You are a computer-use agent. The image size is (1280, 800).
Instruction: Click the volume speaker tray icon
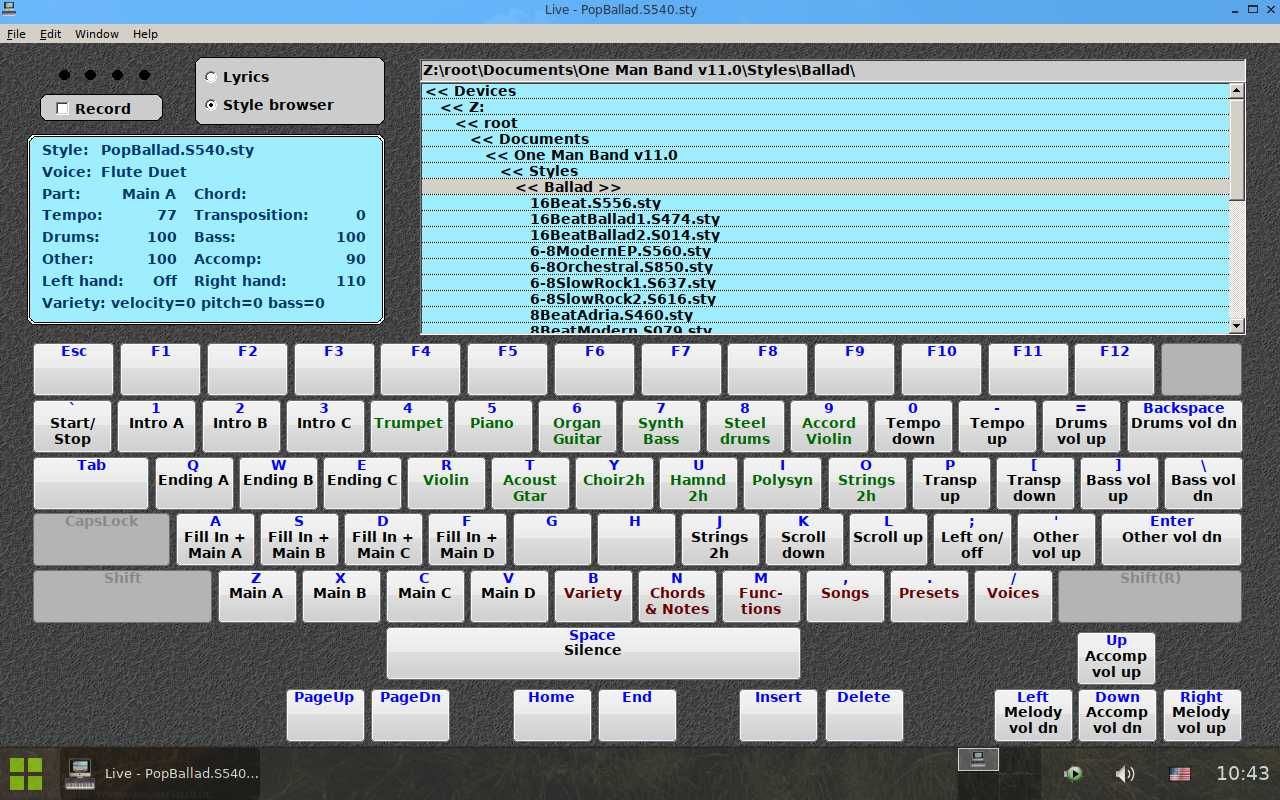pos(1125,773)
